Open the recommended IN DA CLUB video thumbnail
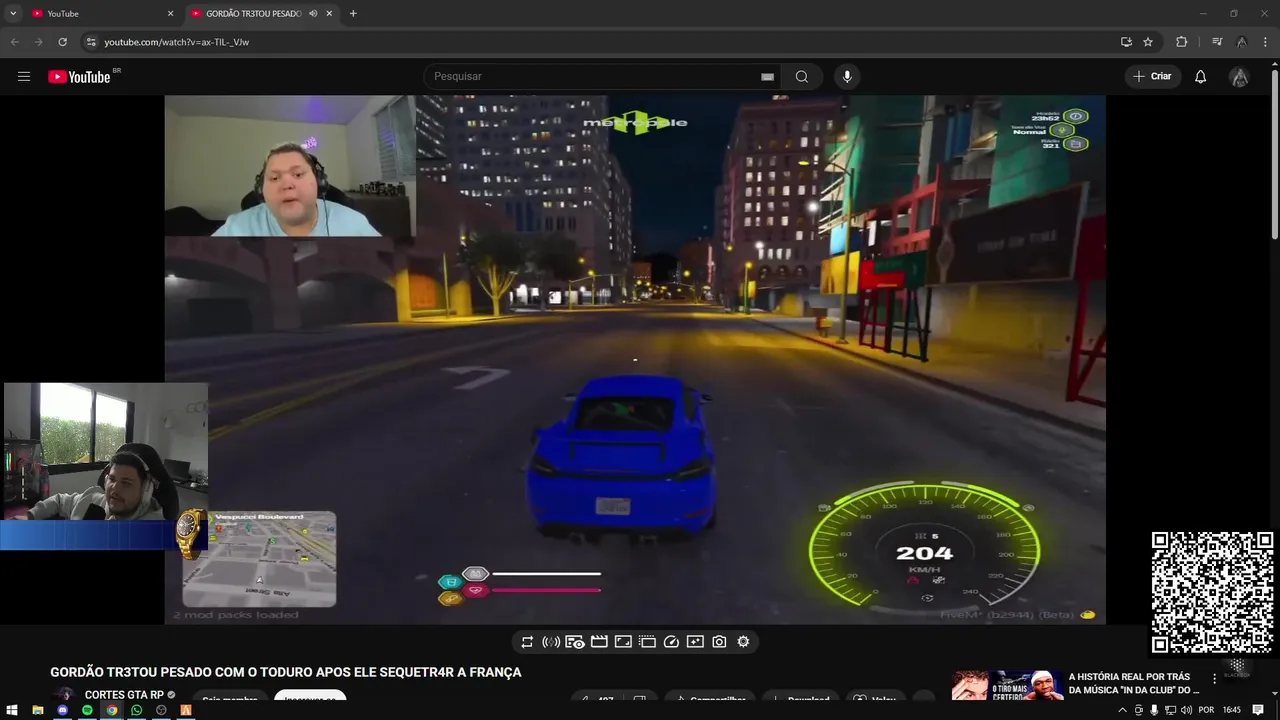The width and height of the screenshot is (1280, 720). pos(1006,685)
